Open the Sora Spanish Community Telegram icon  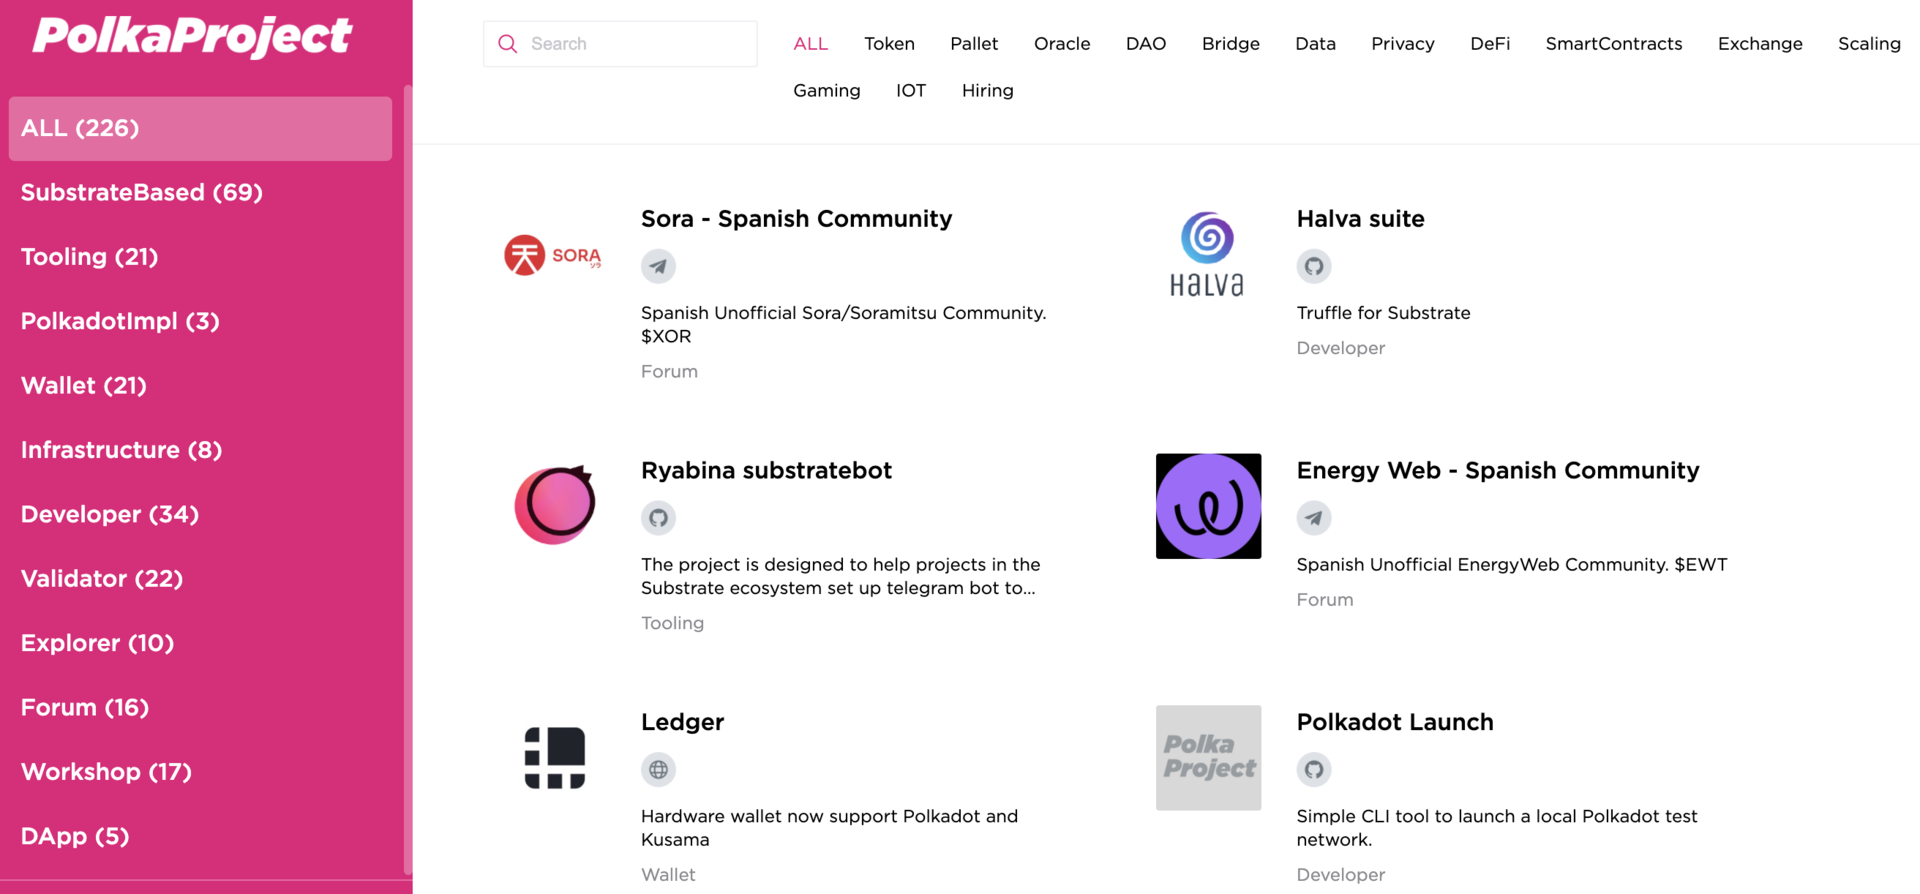pyautogui.click(x=658, y=266)
